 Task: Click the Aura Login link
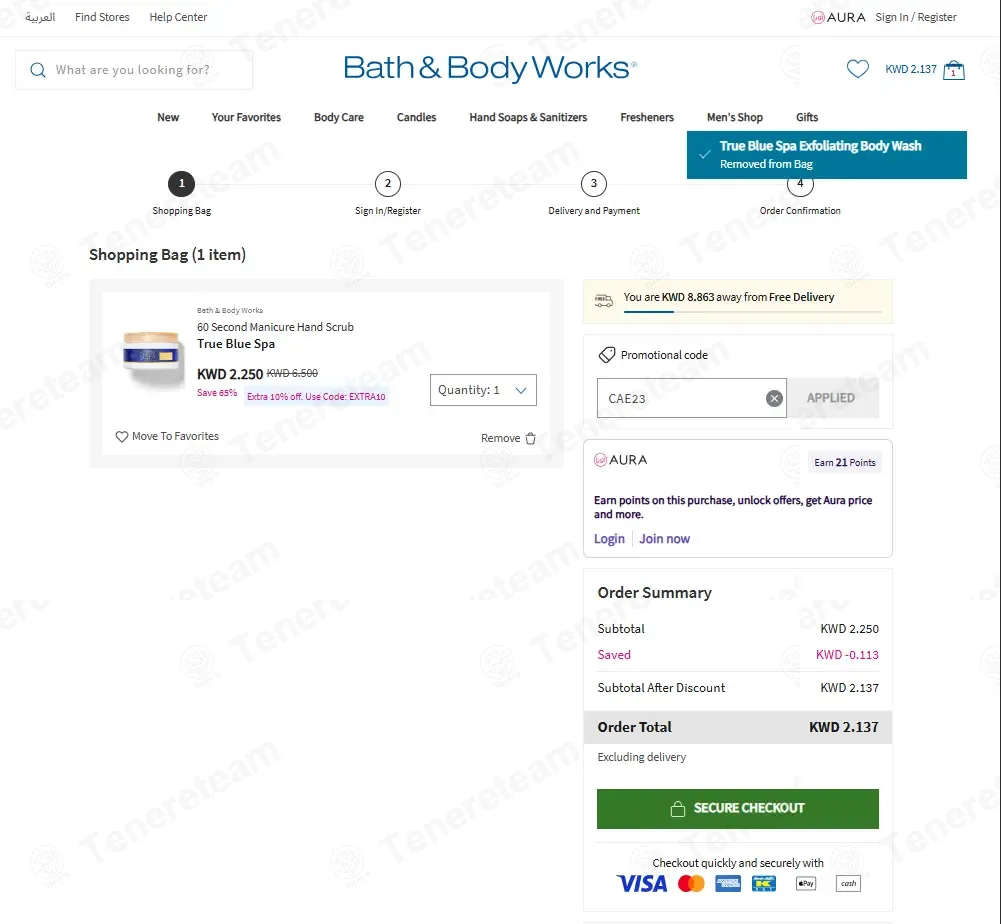(x=609, y=539)
